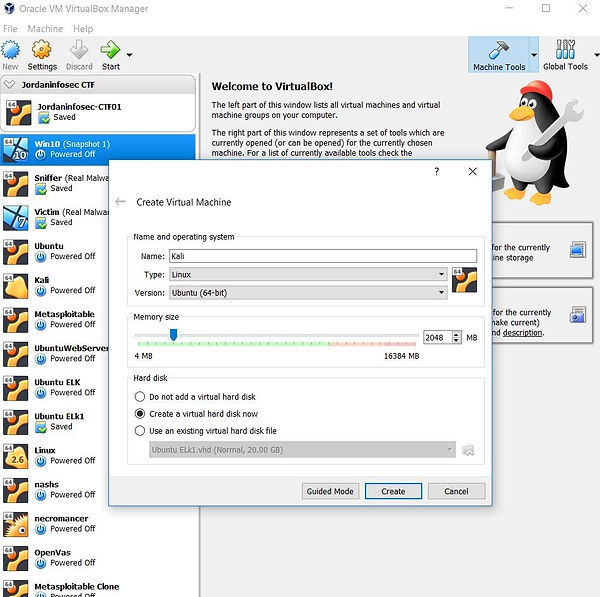Click the dialog help question mark

click(437, 171)
